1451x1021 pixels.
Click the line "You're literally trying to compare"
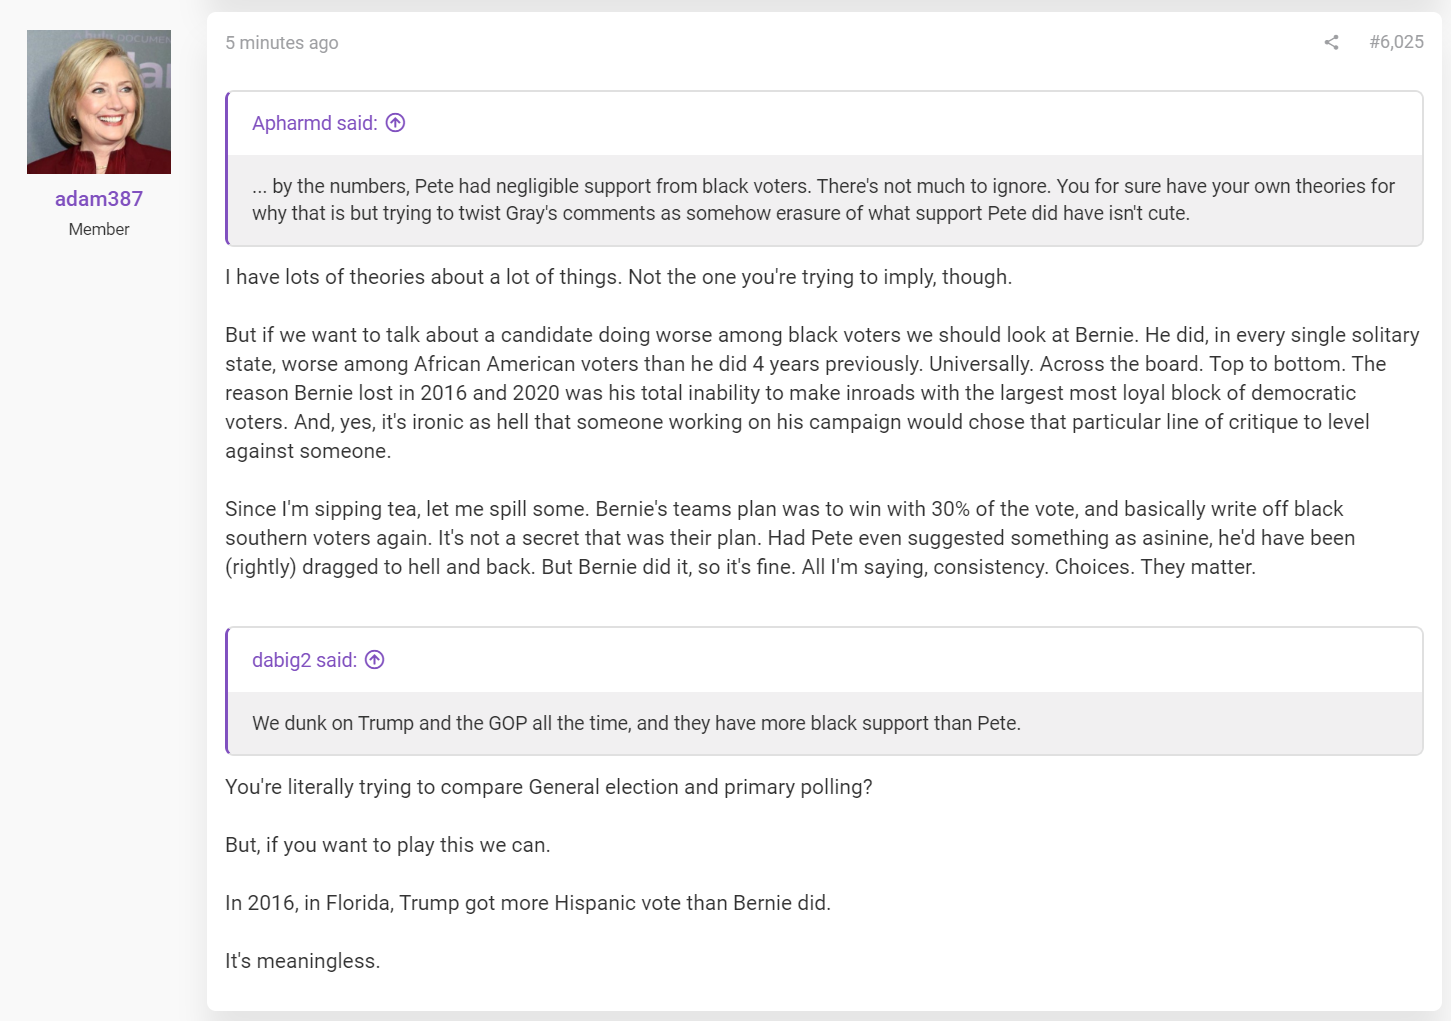(549, 787)
